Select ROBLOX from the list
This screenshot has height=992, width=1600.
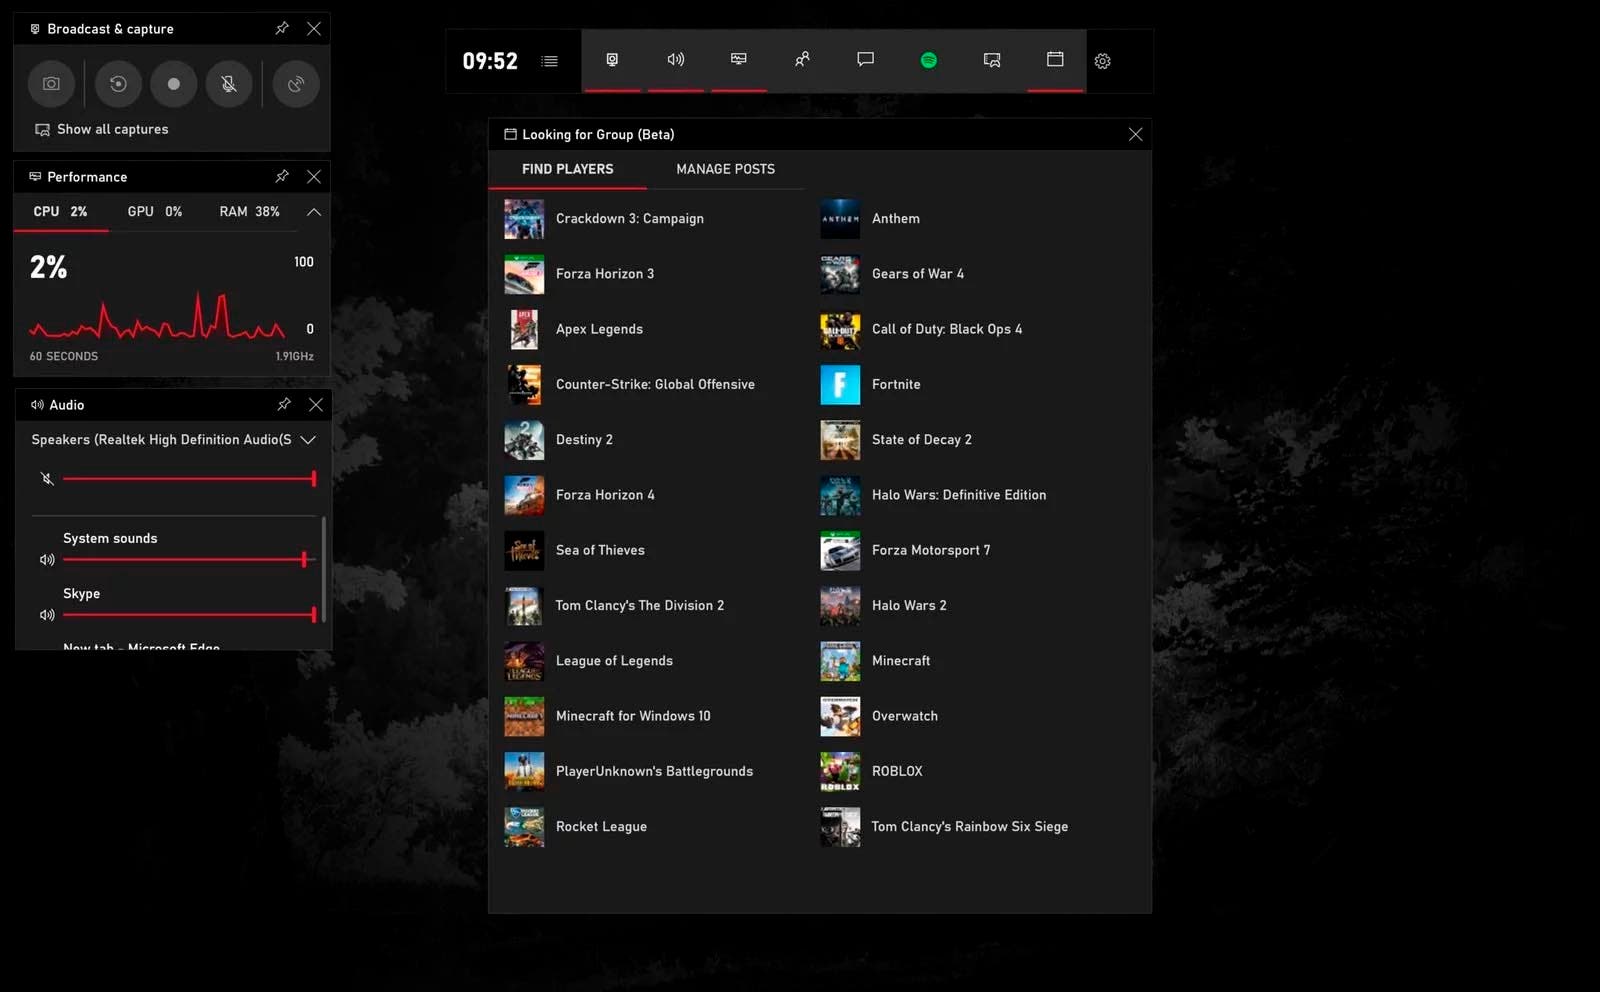click(897, 771)
